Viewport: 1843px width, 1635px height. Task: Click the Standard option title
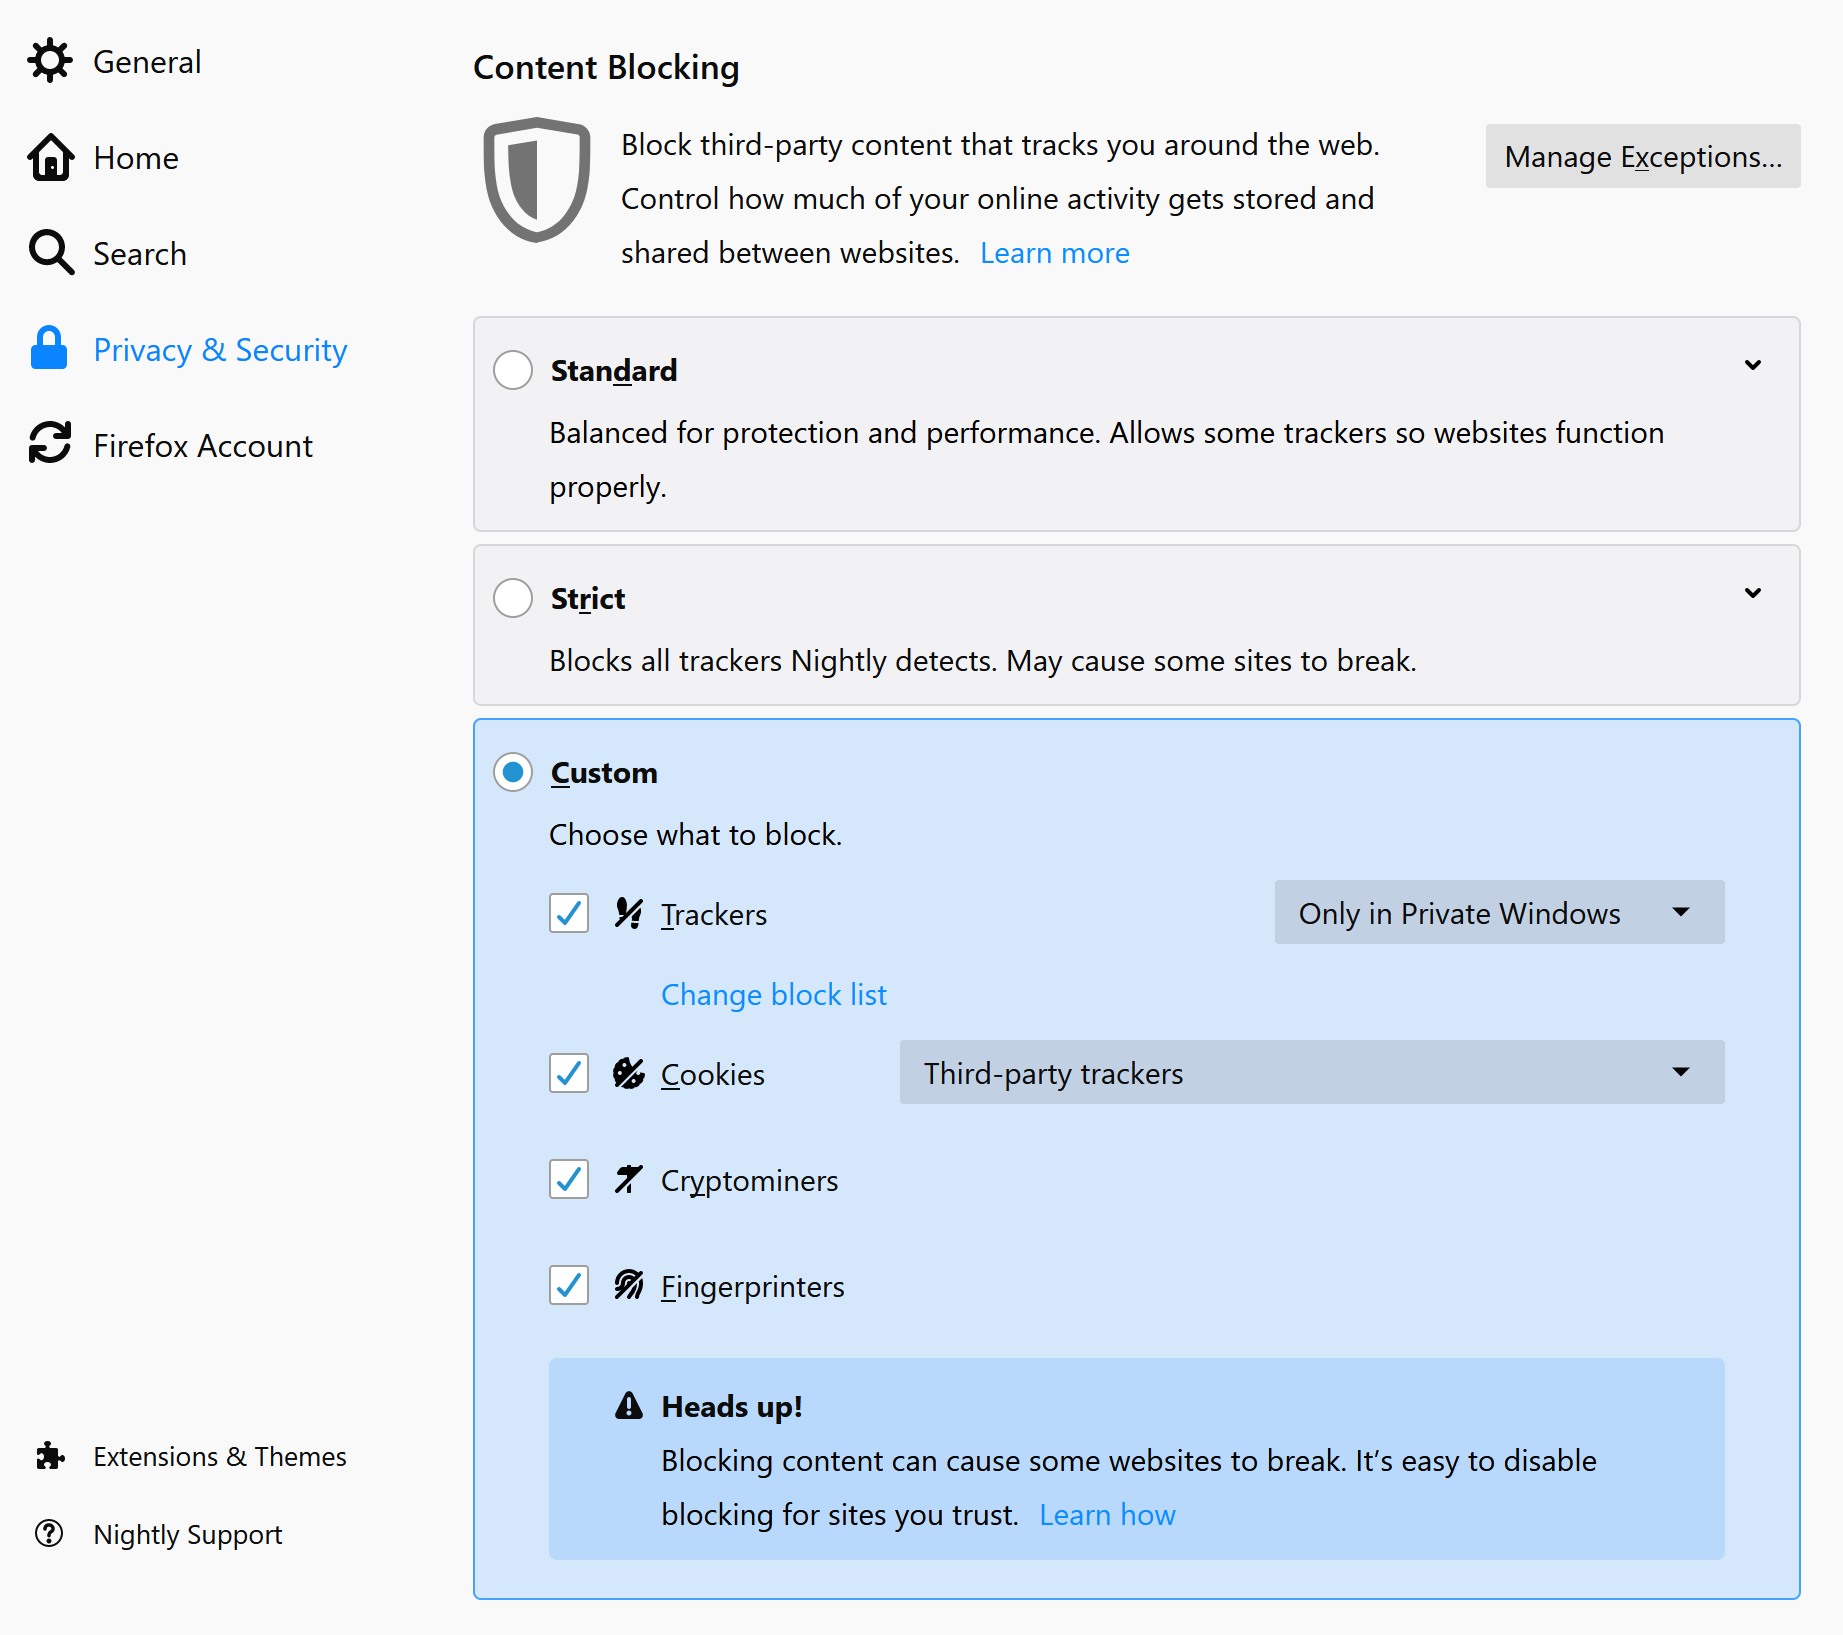[x=614, y=371]
